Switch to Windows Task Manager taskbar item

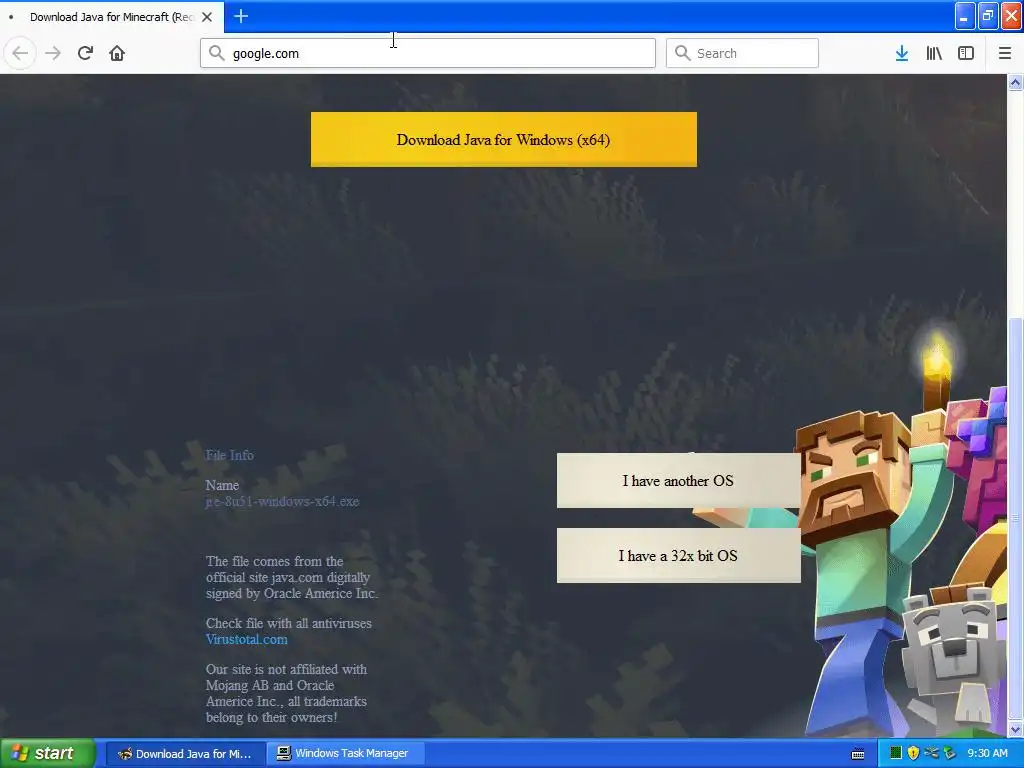tap(345, 754)
